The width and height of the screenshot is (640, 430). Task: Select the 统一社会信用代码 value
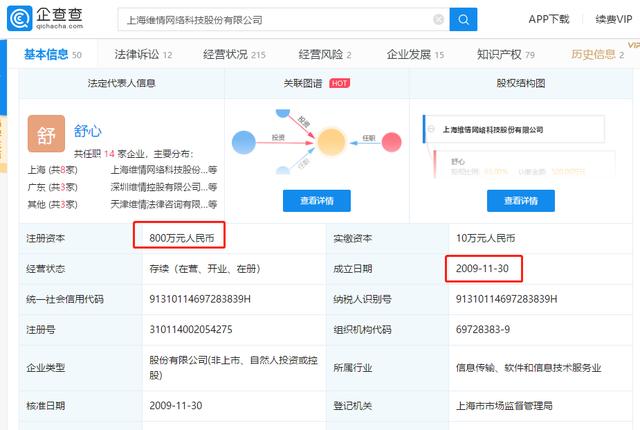coord(200,299)
